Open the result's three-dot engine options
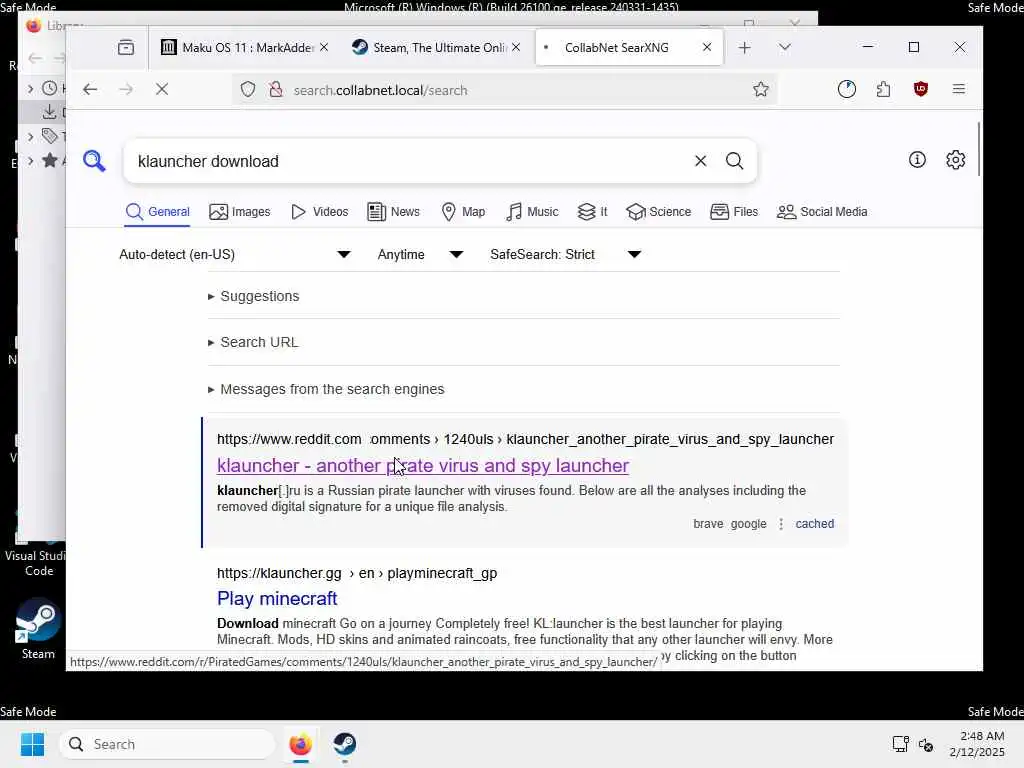This screenshot has height=768, width=1024. pyautogui.click(x=781, y=524)
